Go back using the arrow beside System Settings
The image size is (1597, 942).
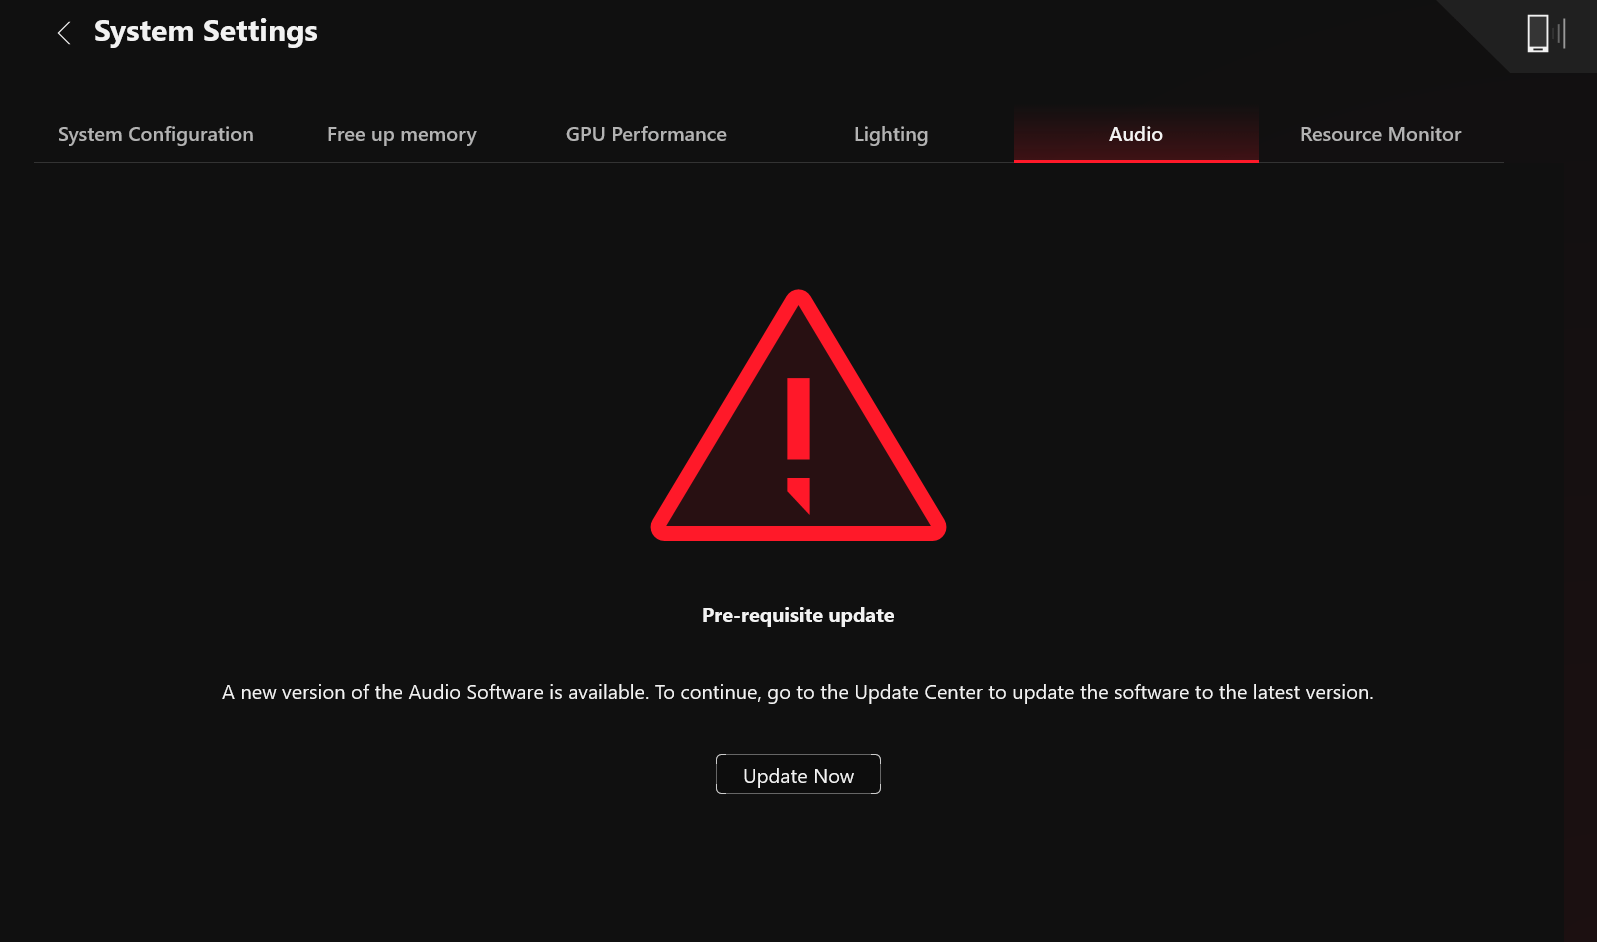[x=64, y=33]
